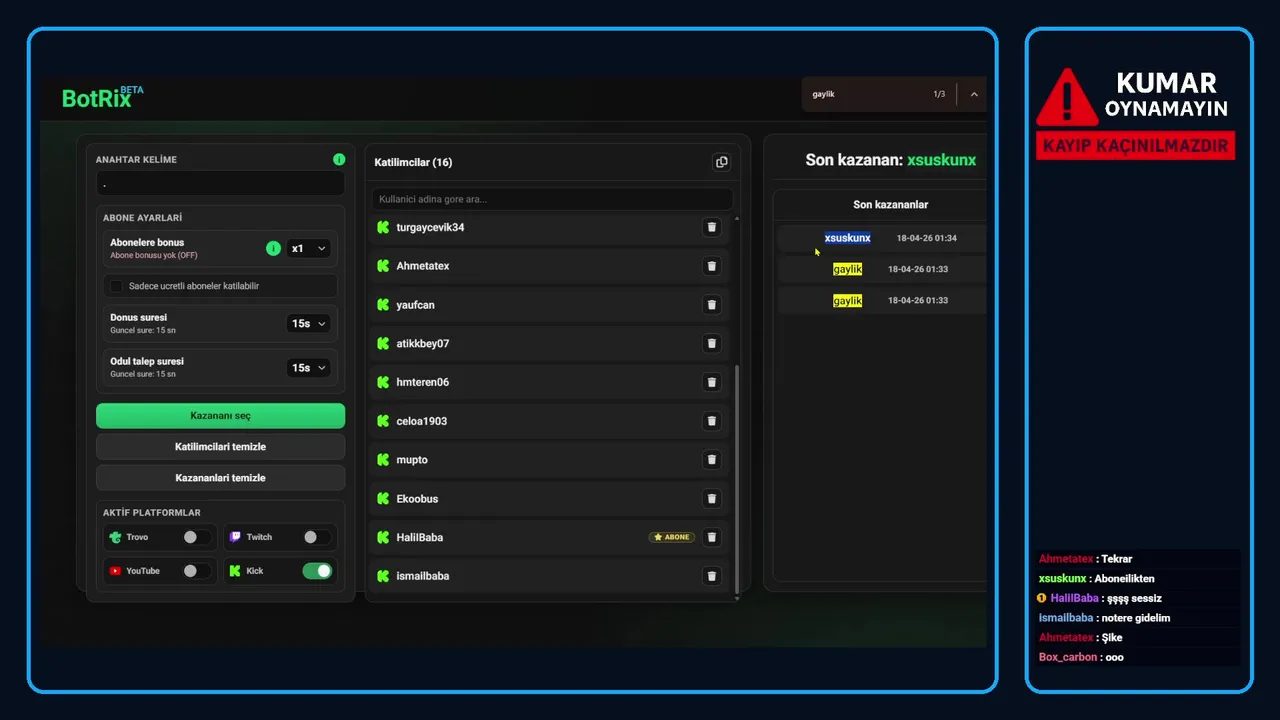Screen dimensions: 1280x720
Task: Copy participants list with copy icon
Action: click(x=722, y=162)
